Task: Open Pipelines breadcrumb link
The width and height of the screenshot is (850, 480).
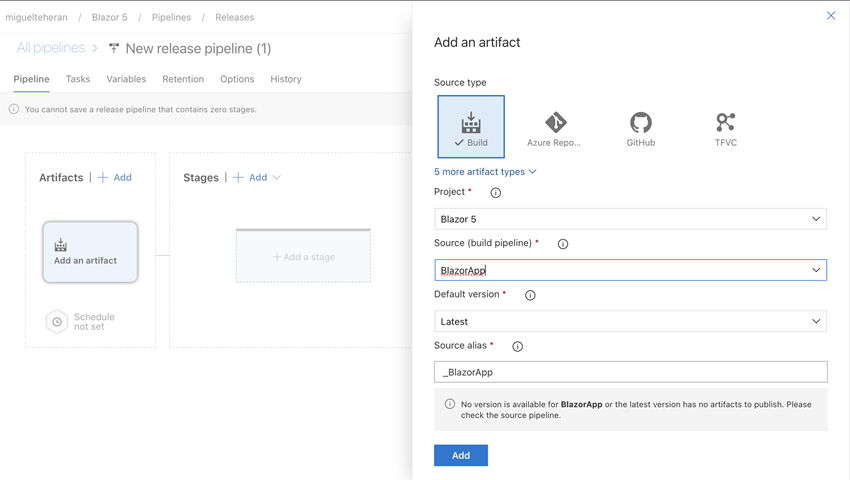Action: [x=171, y=17]
